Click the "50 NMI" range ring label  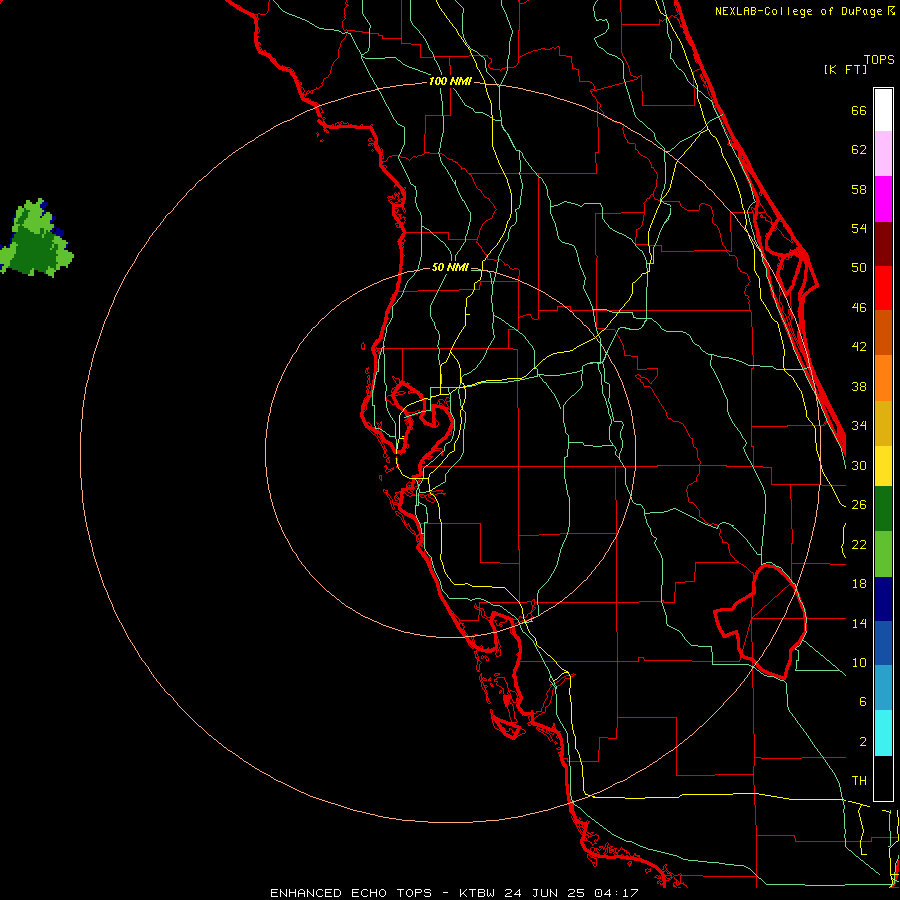[450, 267]
